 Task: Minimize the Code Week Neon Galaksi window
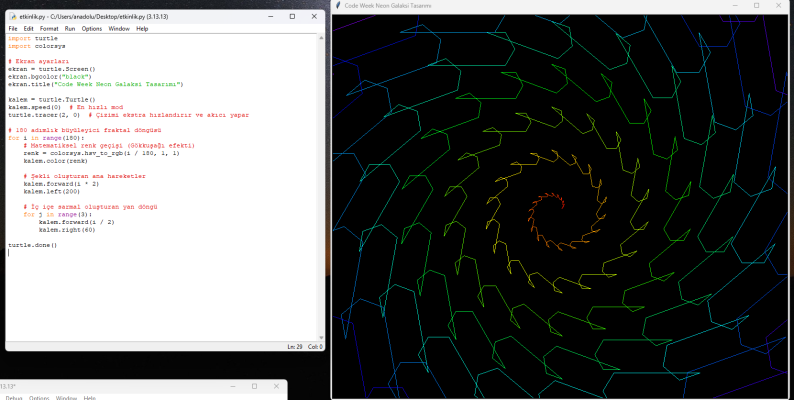[735, 6]
